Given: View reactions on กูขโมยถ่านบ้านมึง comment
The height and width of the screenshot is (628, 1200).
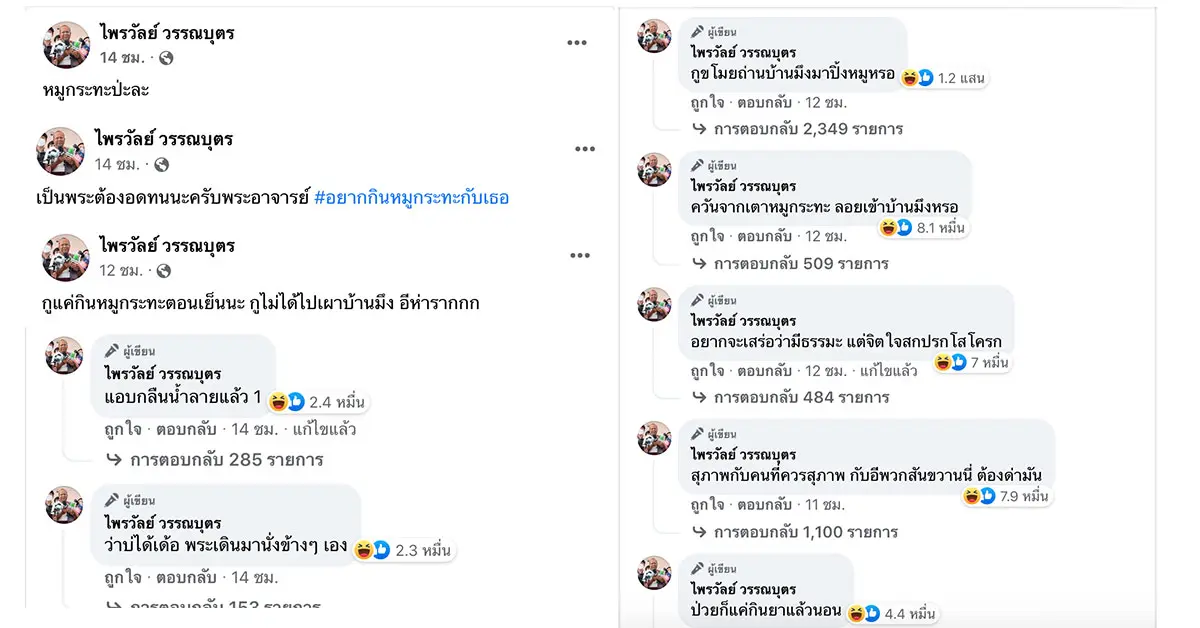Looking at the screenshot, I should point(916,77).
